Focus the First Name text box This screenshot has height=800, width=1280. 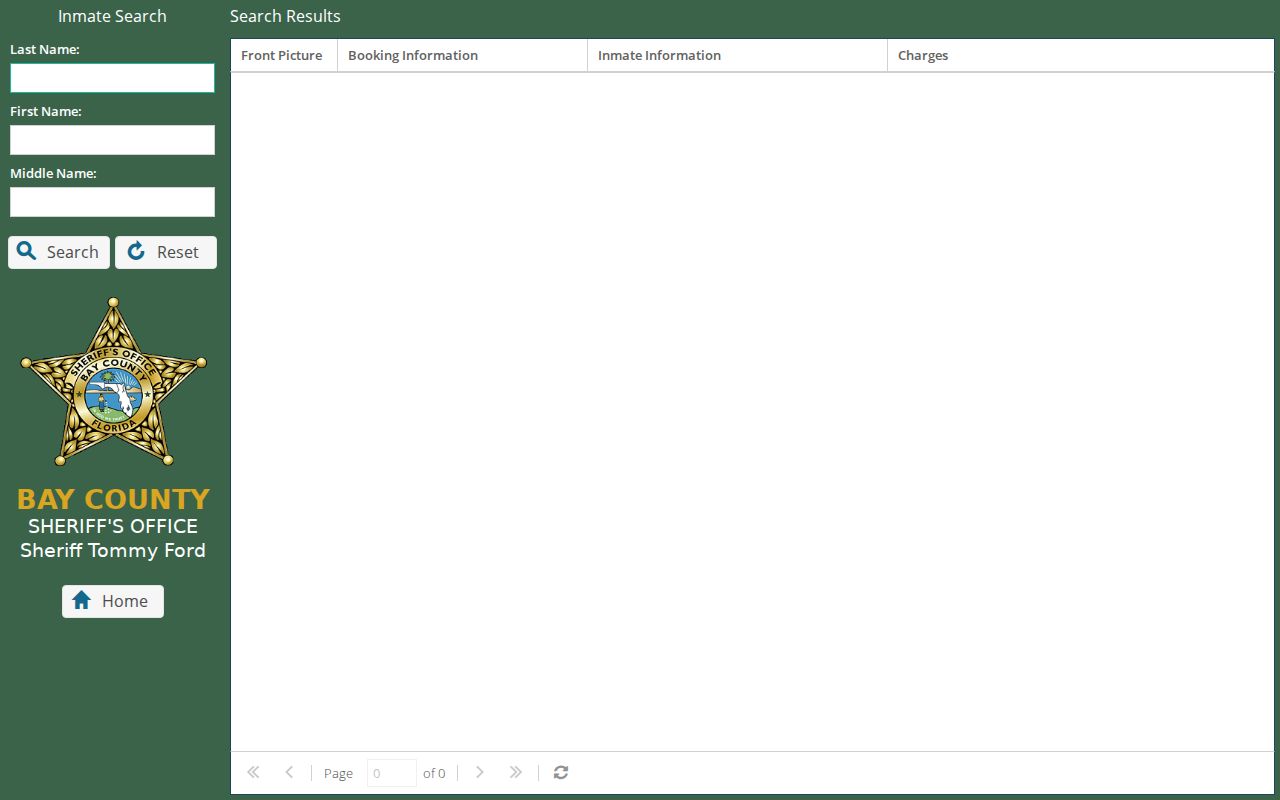(112, 140)
